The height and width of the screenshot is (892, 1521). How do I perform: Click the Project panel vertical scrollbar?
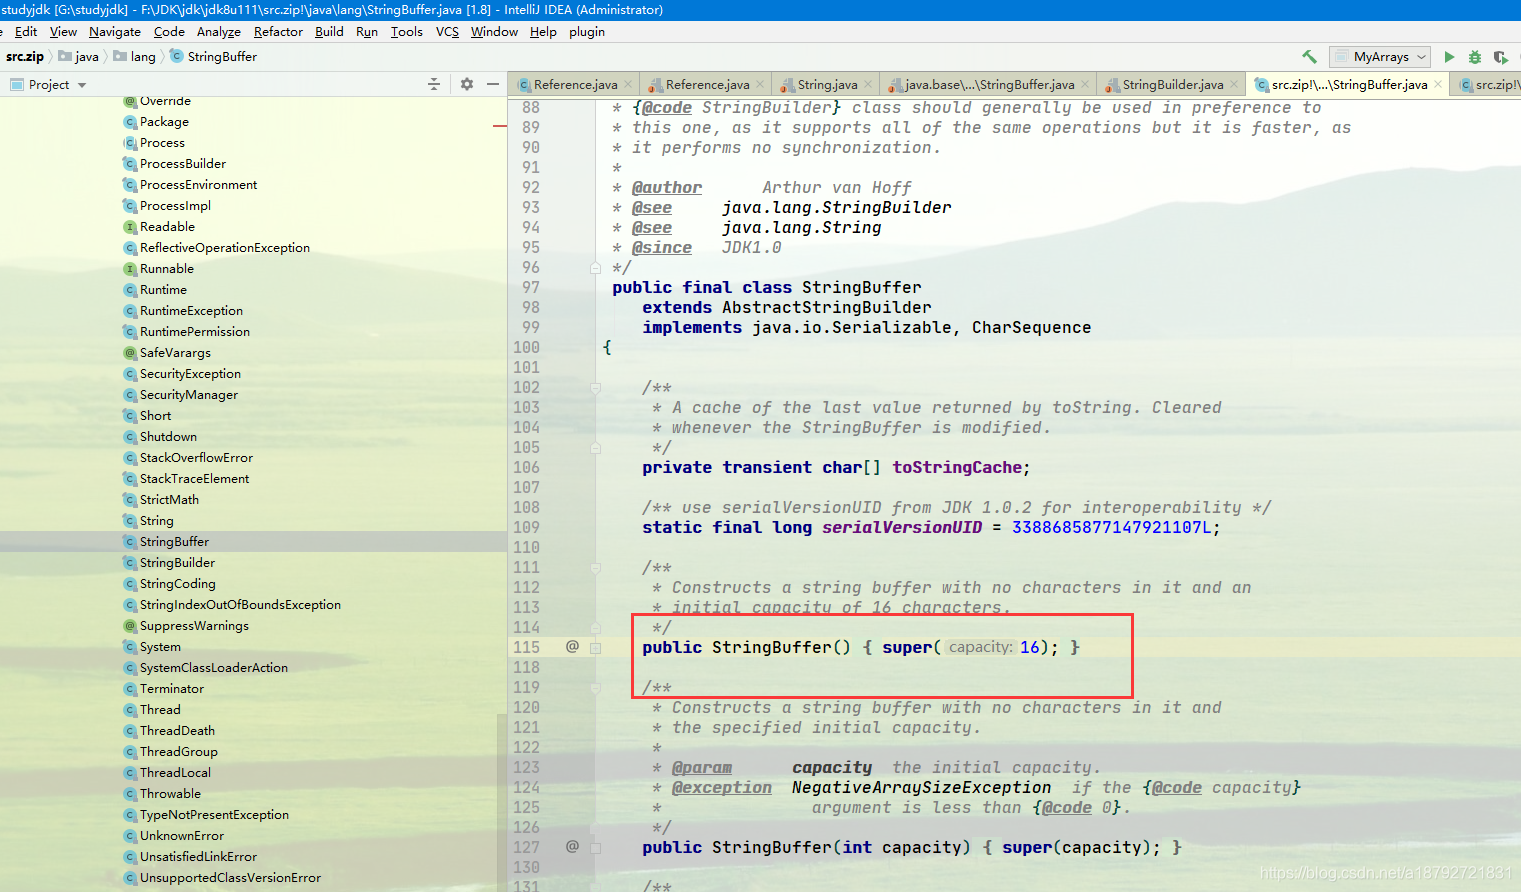click(x=502, y=800)
